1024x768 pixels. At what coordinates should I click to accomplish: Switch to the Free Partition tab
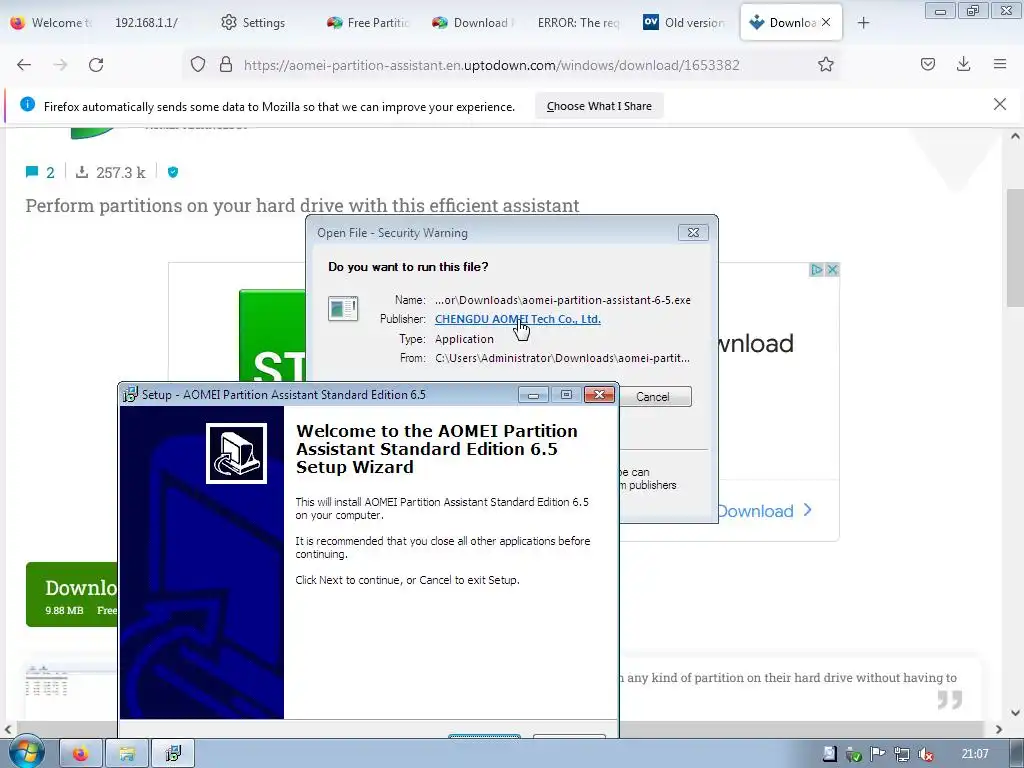click(369, 23)
